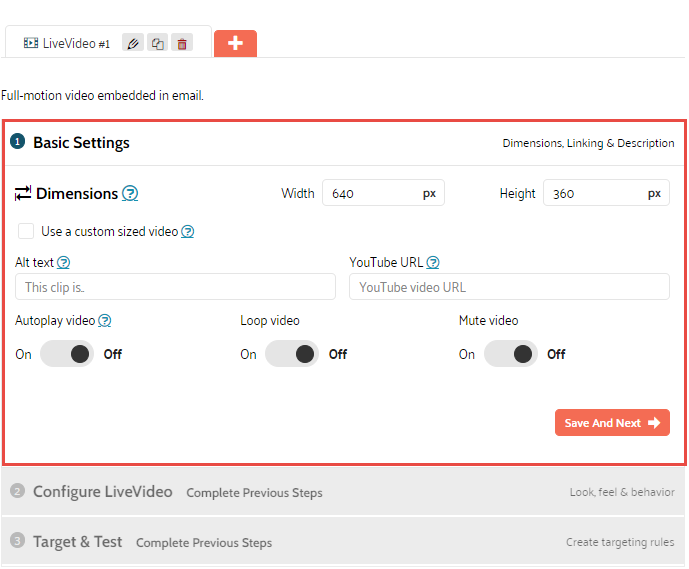The width and height of the screenshot is (689, 569).
Task: Collapse the Basic Settings section header
Action: pos(81,143)
